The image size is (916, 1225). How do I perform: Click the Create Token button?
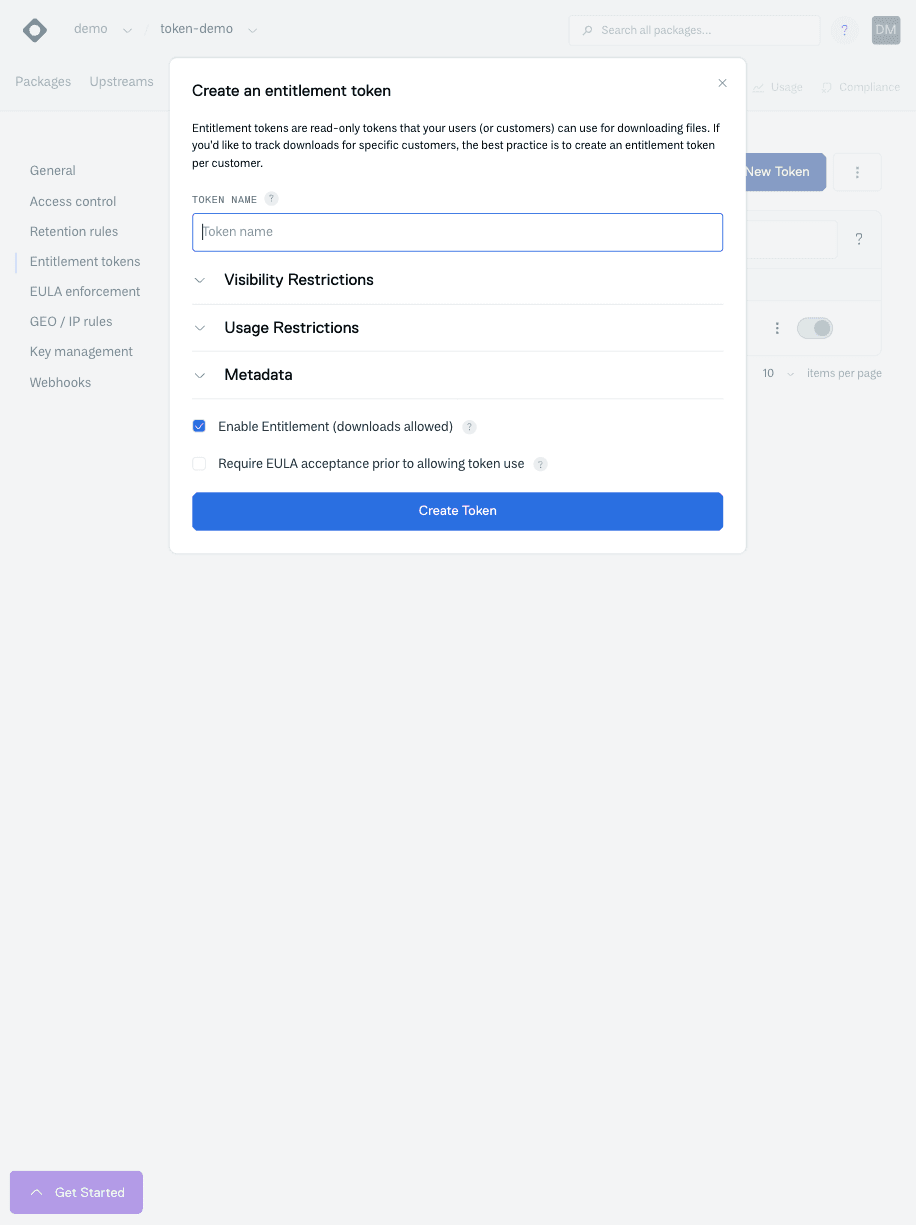pyautogui.click(x=457, y=511)
